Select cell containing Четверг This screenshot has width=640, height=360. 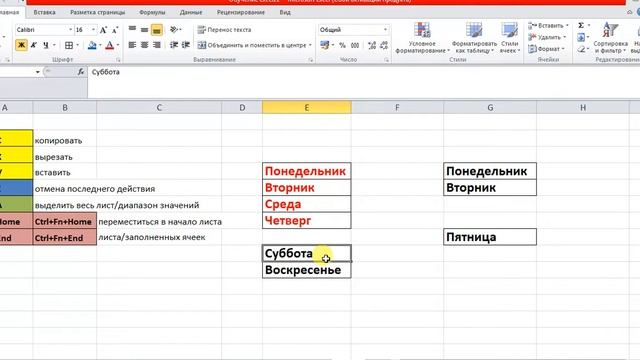(307, 221)
